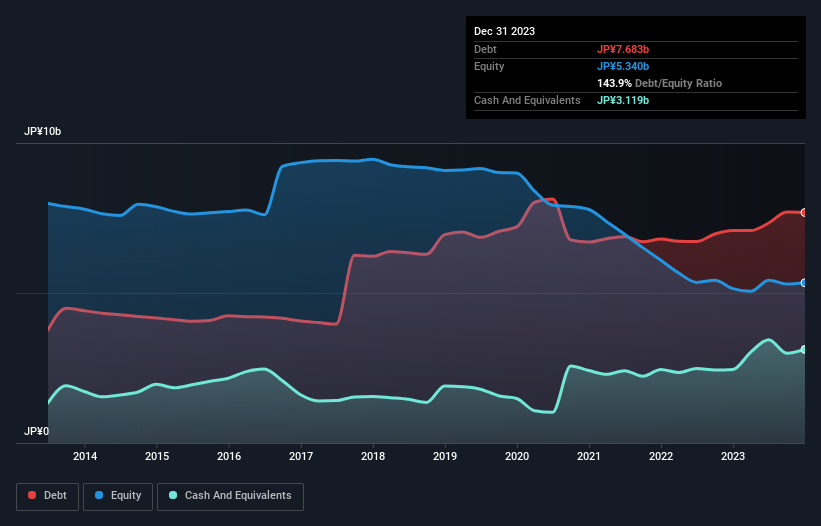The height and width of the screenshot is (526, 821).
Task: Click the 143.9% Debt/Equity Ratio text
Action: [x=659, y=83]
